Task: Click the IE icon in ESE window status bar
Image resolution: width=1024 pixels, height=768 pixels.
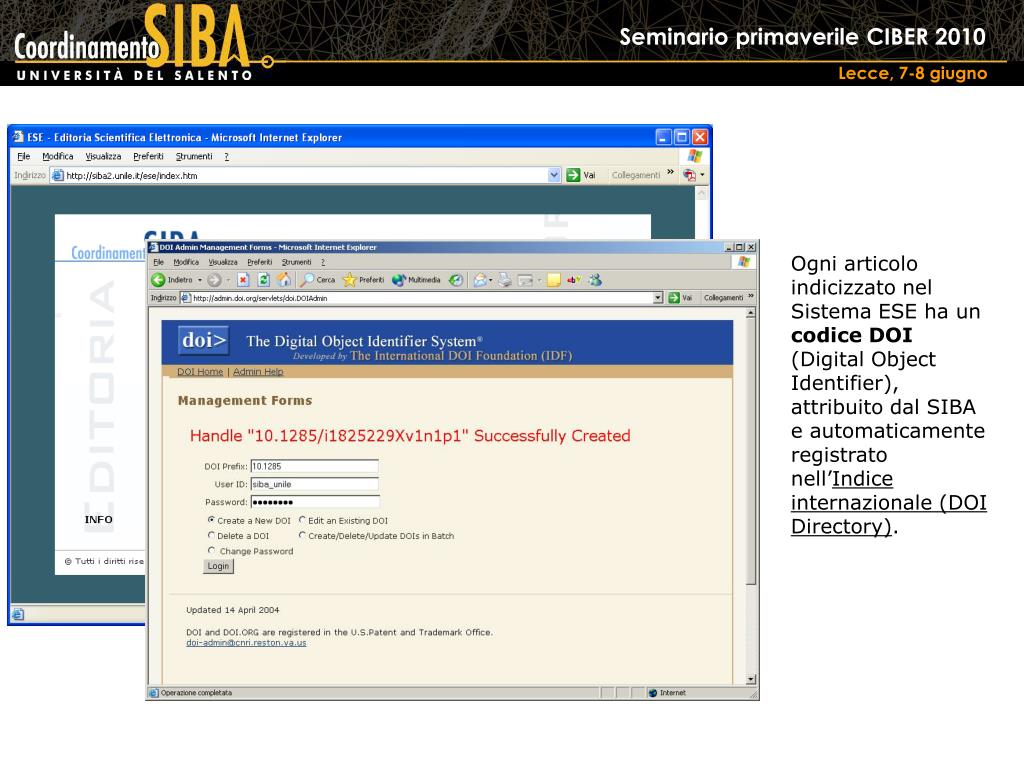Action: coord(18,614)
